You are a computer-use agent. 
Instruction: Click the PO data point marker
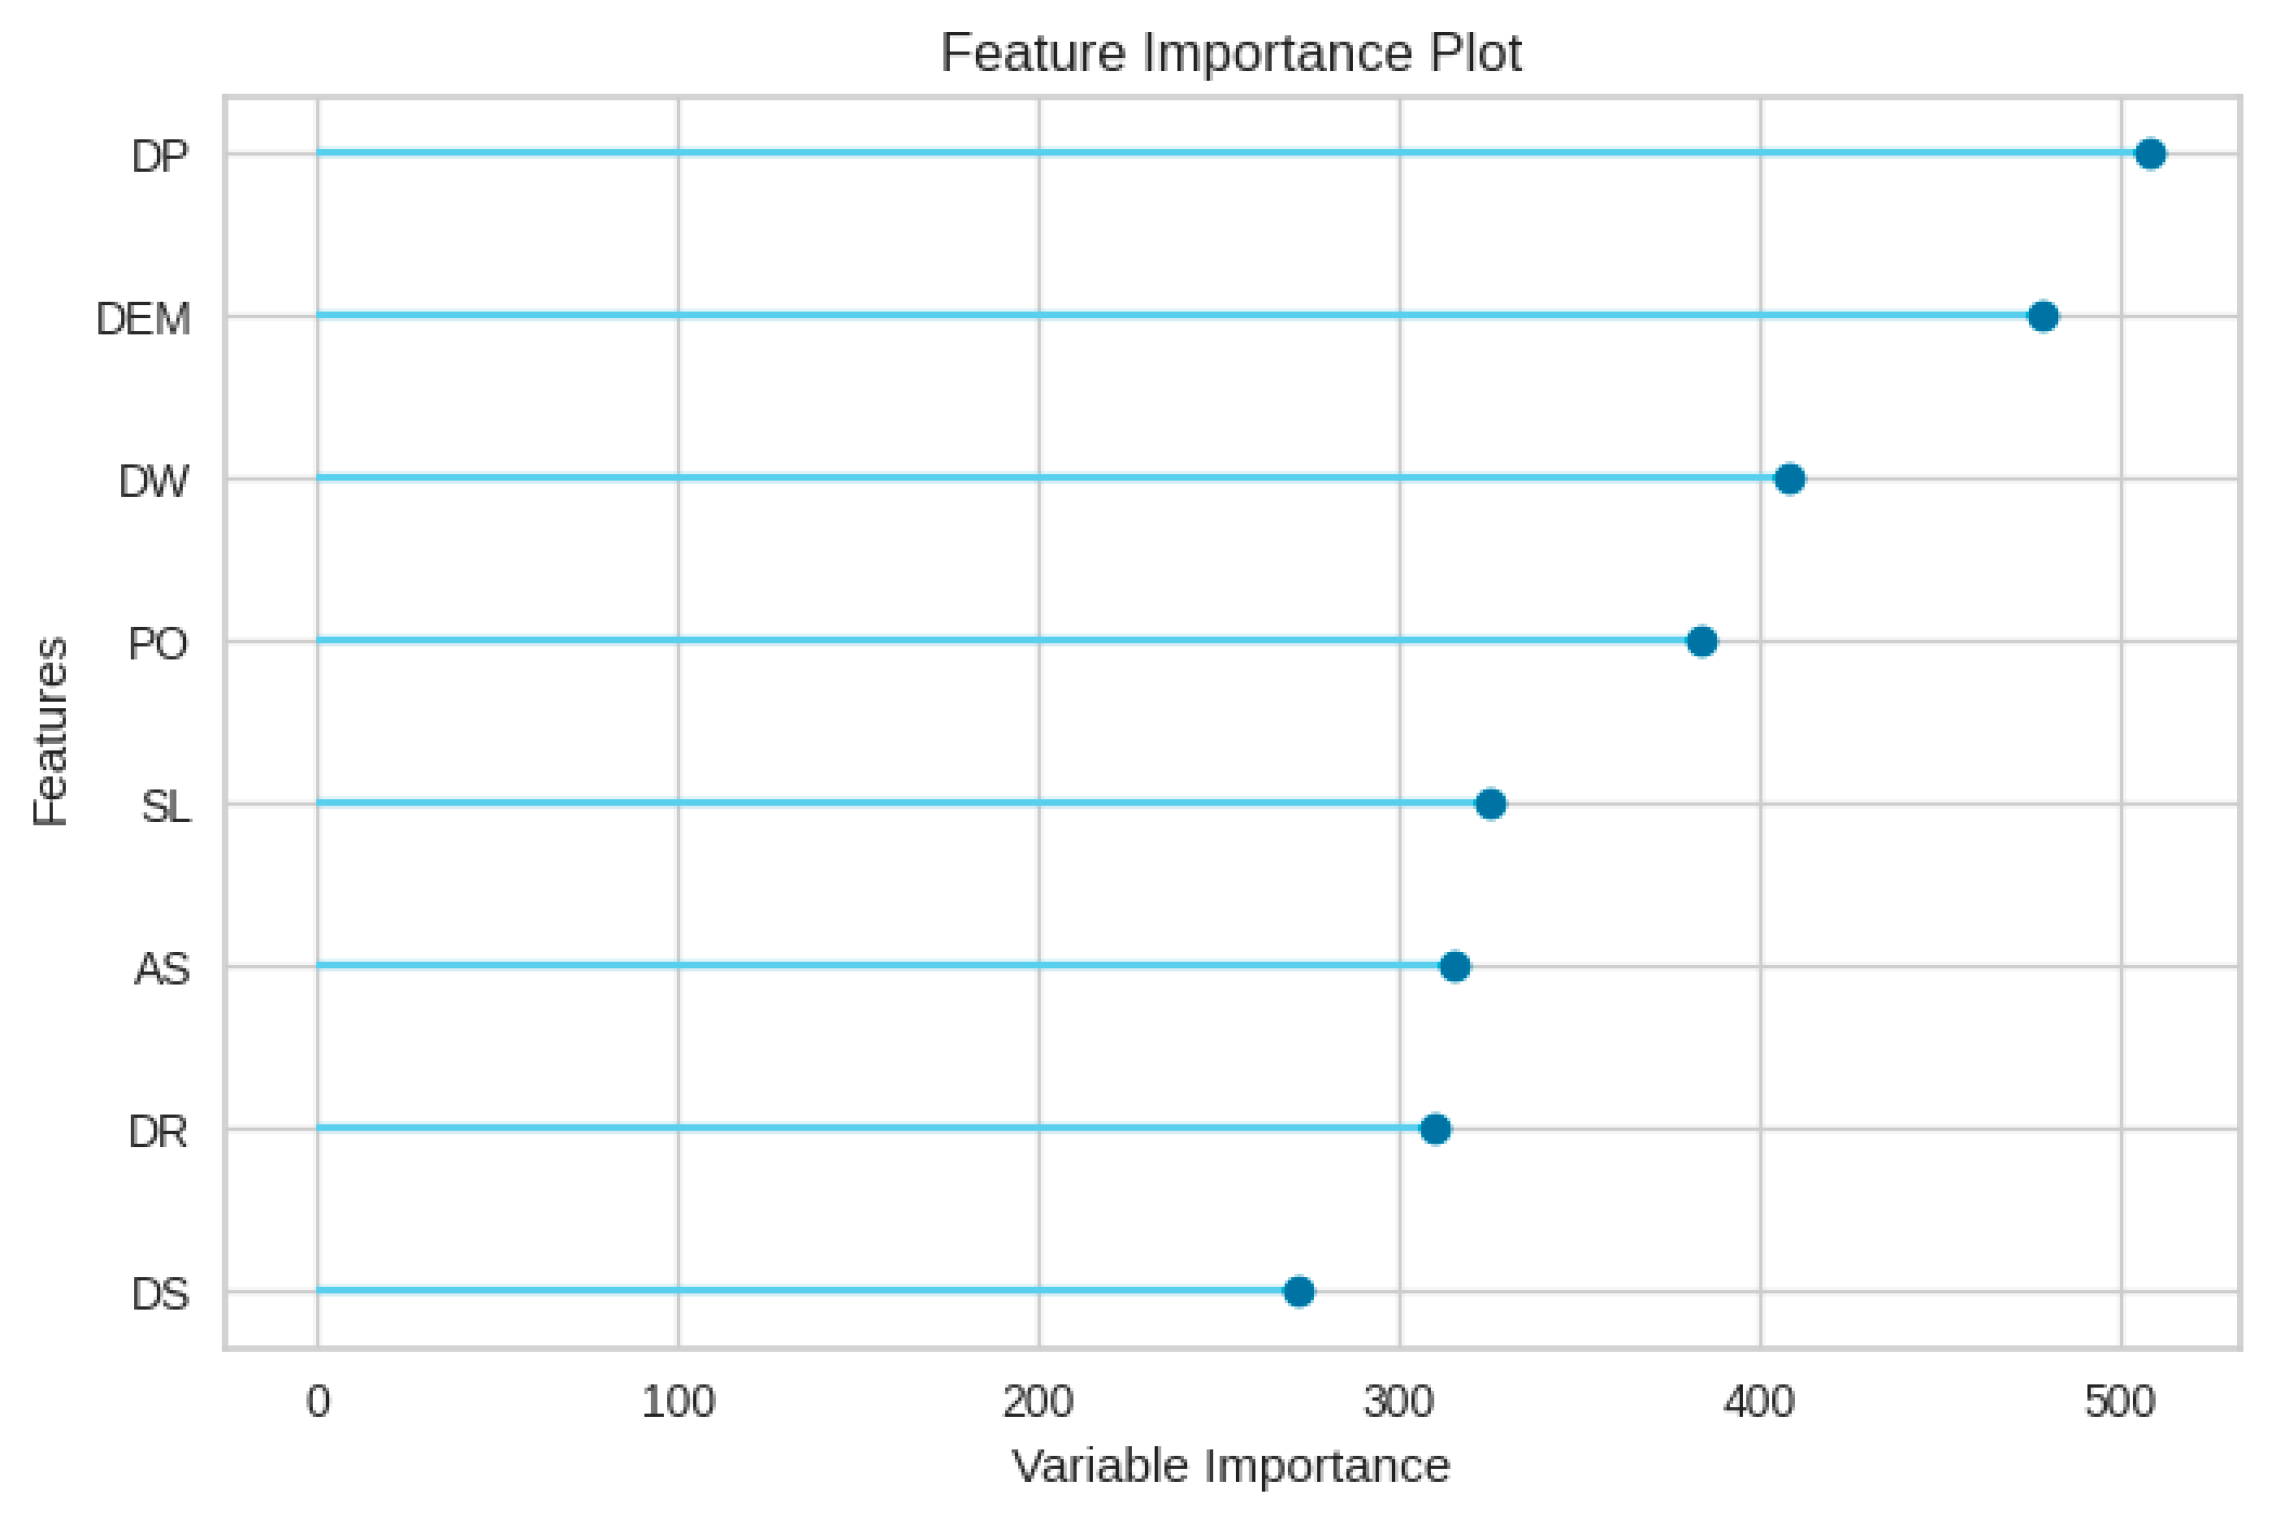[1701, 642]
